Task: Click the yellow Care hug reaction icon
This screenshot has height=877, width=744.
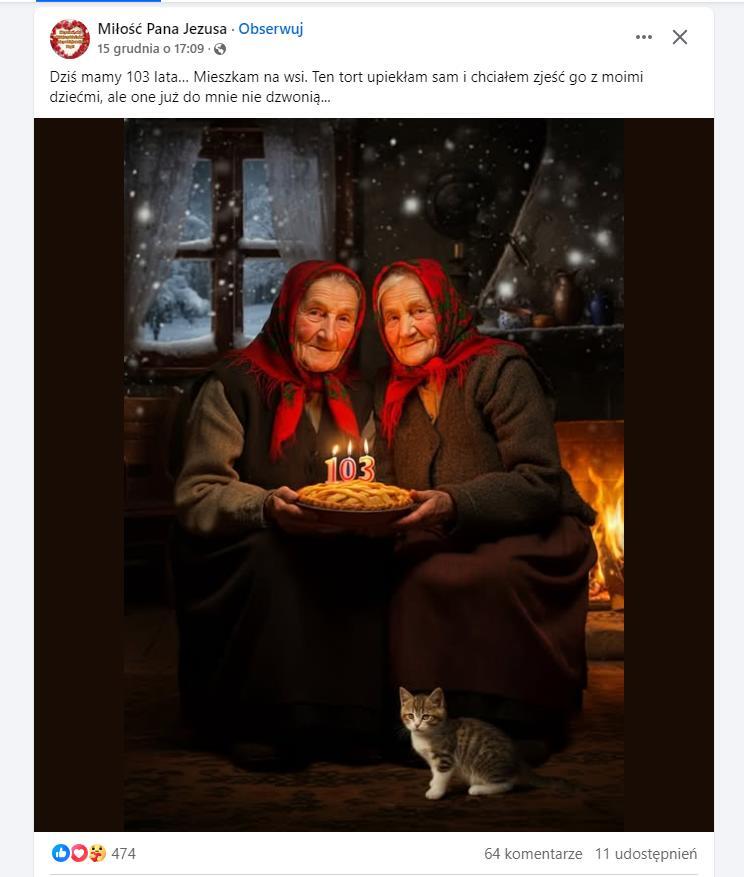Action: (x=97, y=853)
